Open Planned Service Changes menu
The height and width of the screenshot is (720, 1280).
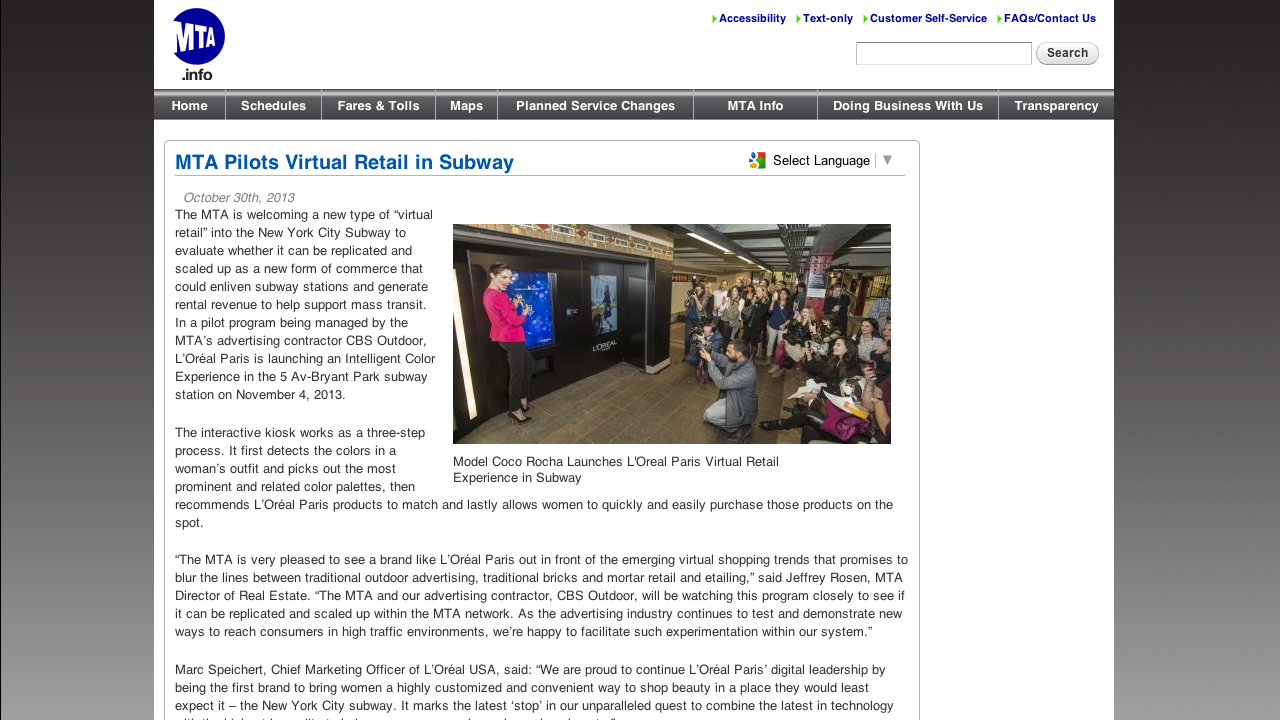tap(596, 105)
